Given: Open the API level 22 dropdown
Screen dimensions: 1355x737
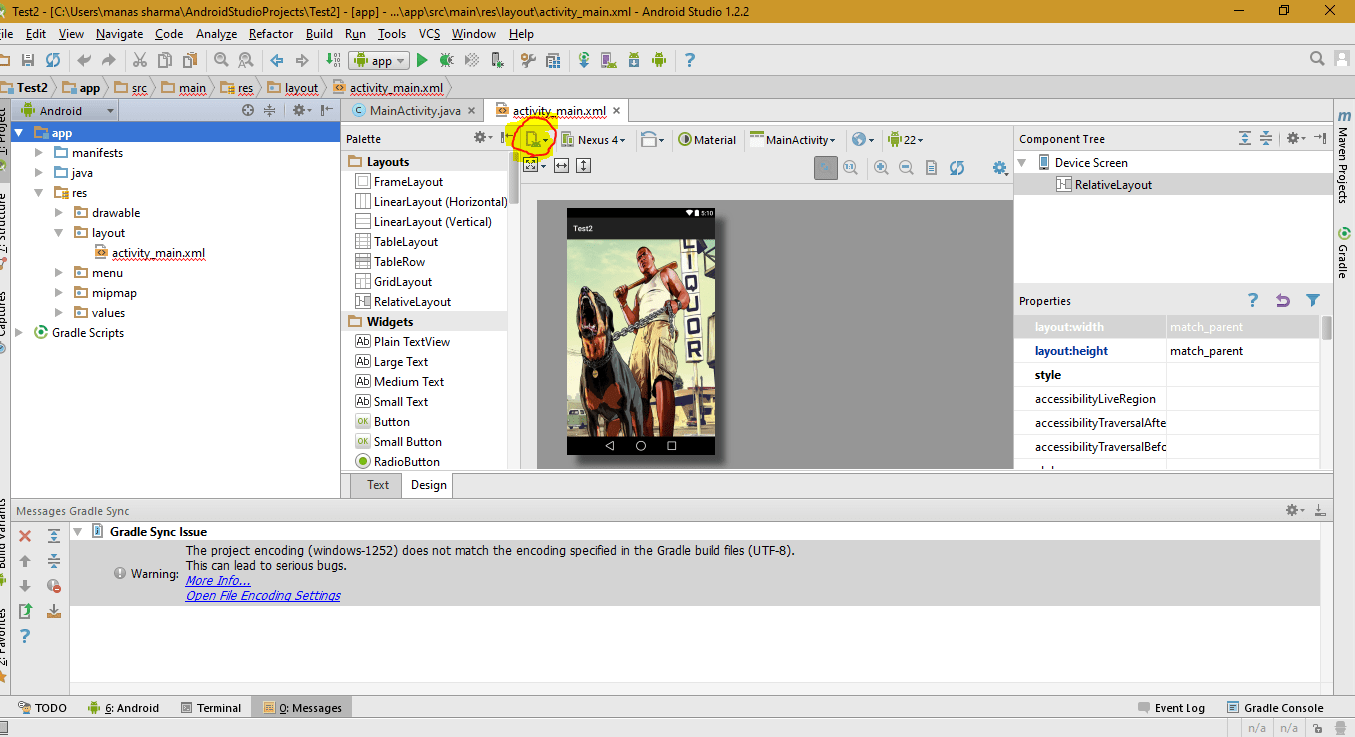Looking at the screenshot, I should point(906,140).
